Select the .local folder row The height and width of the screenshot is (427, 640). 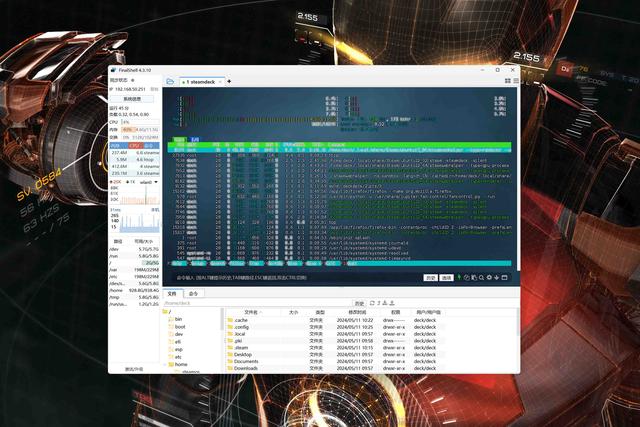click(335, 334)
